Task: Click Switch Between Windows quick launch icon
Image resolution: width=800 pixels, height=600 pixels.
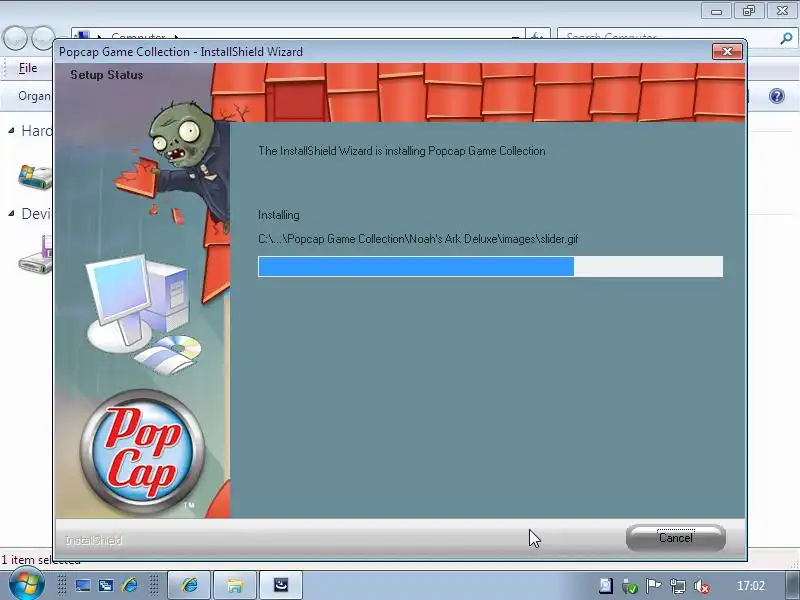Action: 106,585
